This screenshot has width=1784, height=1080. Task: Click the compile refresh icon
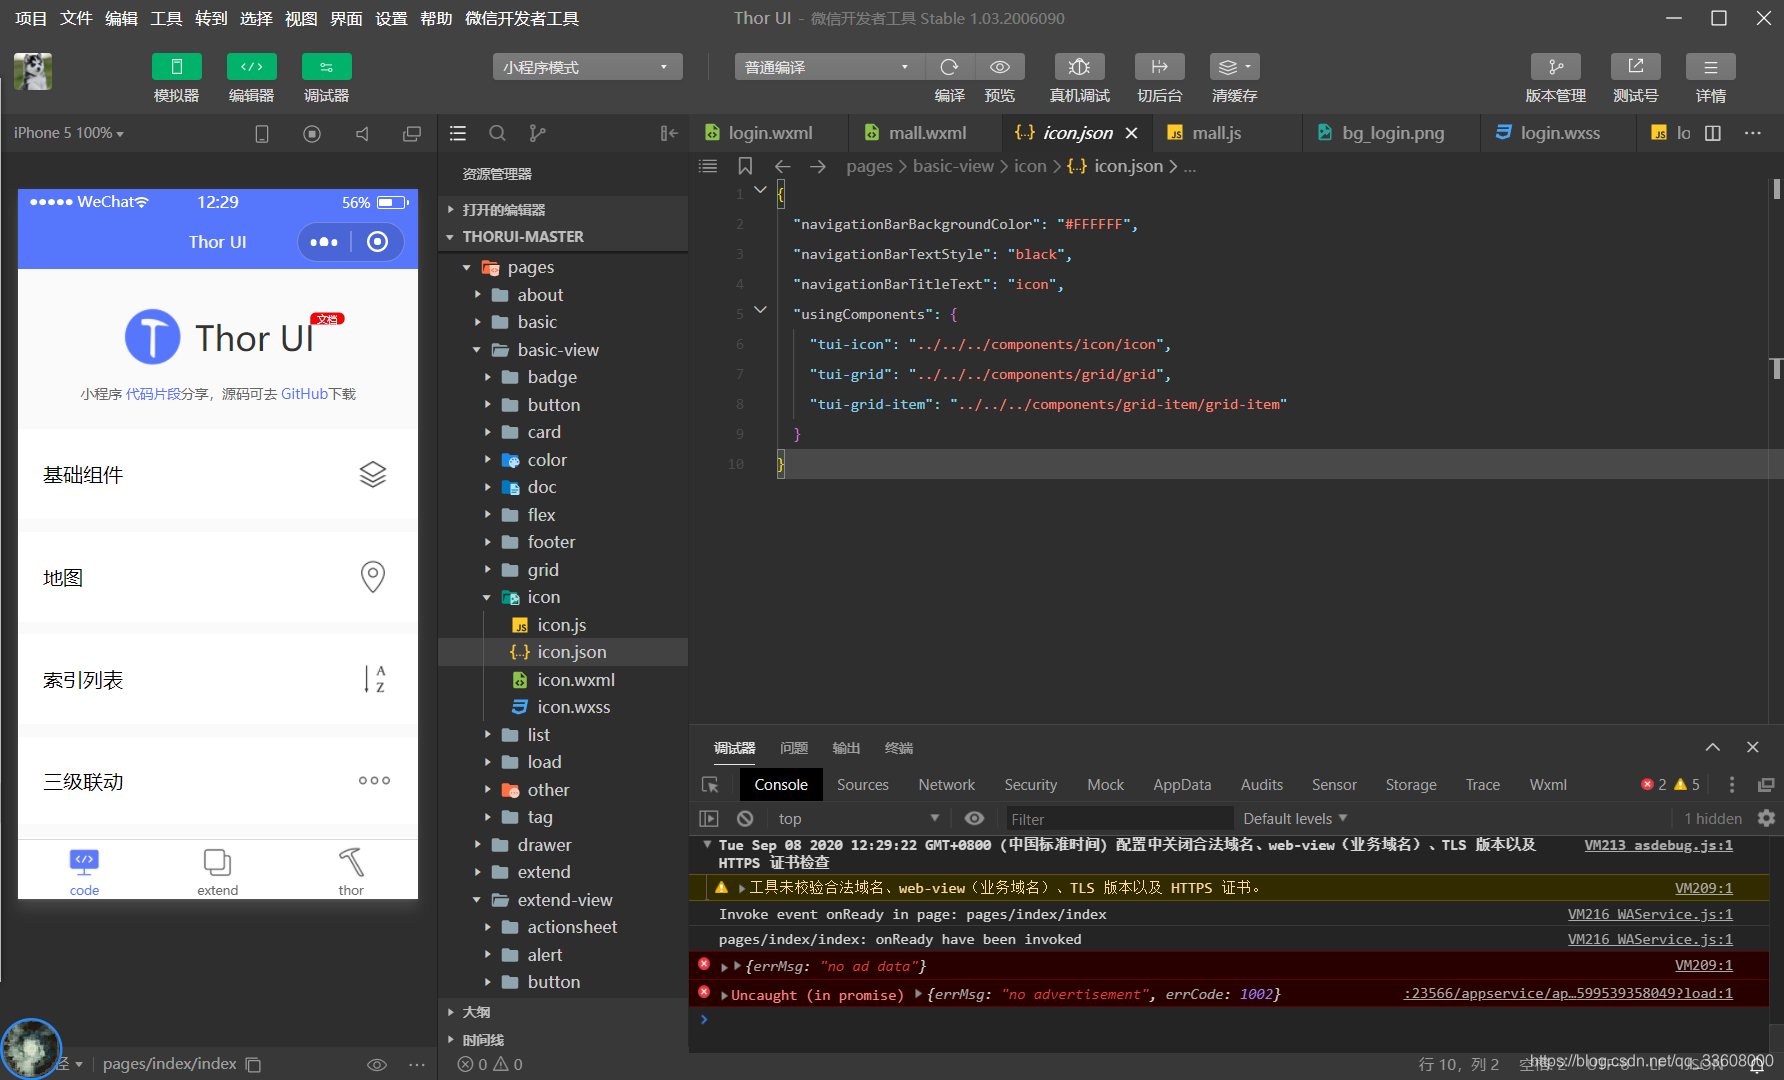949,67
